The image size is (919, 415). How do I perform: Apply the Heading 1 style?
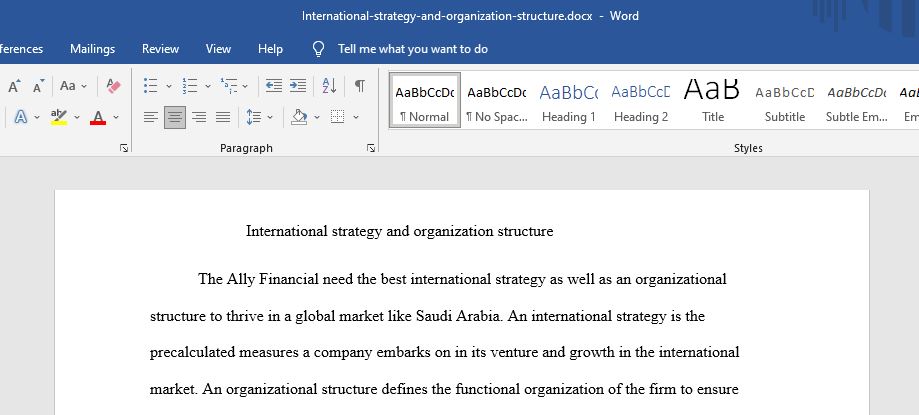[569, 100]
